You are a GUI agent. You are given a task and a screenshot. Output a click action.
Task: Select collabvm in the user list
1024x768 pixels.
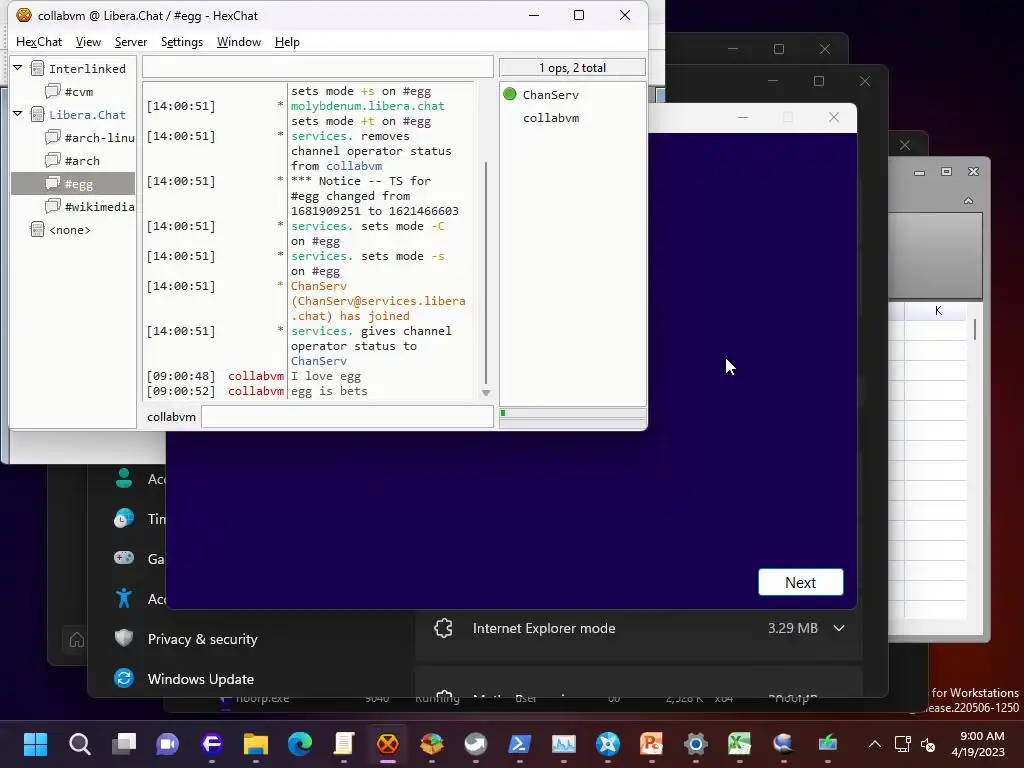[x=551, y=118]
